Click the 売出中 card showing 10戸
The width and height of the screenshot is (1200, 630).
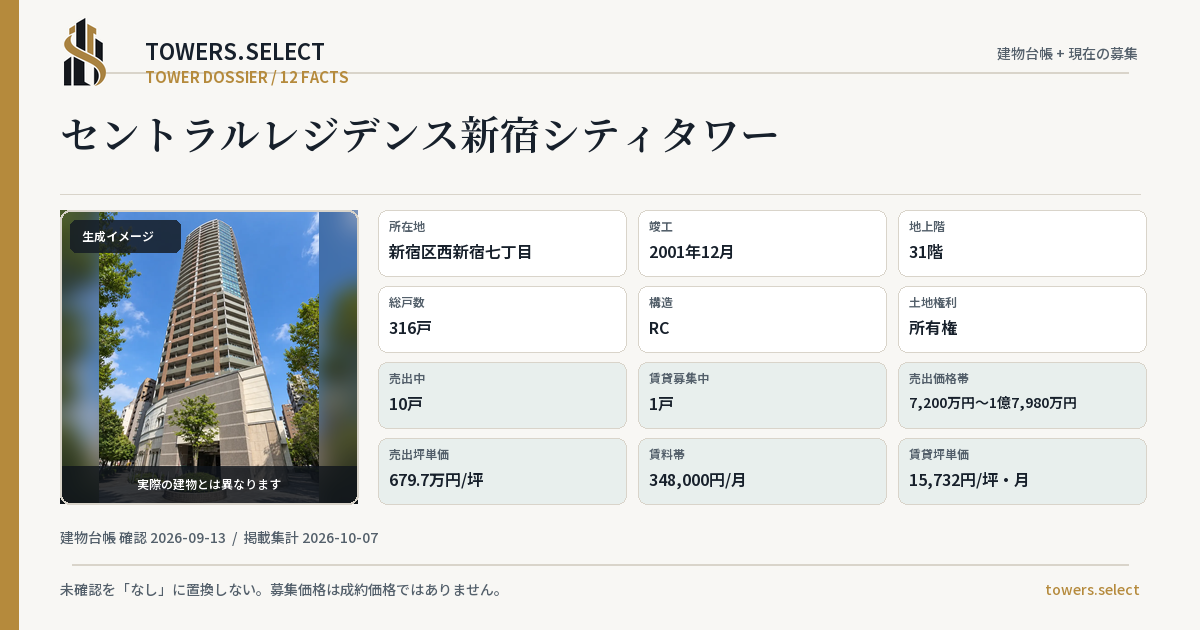(x=502, y=395)
